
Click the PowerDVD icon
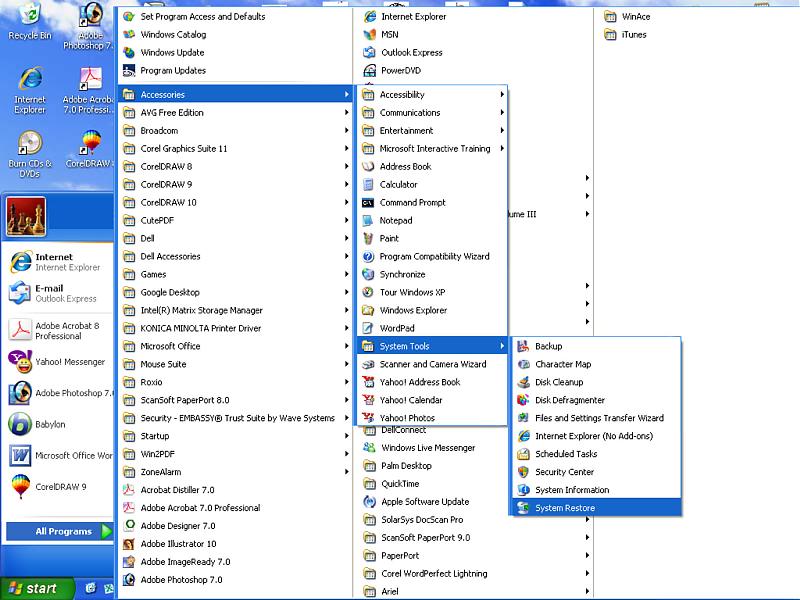click(x=369, y=70)
